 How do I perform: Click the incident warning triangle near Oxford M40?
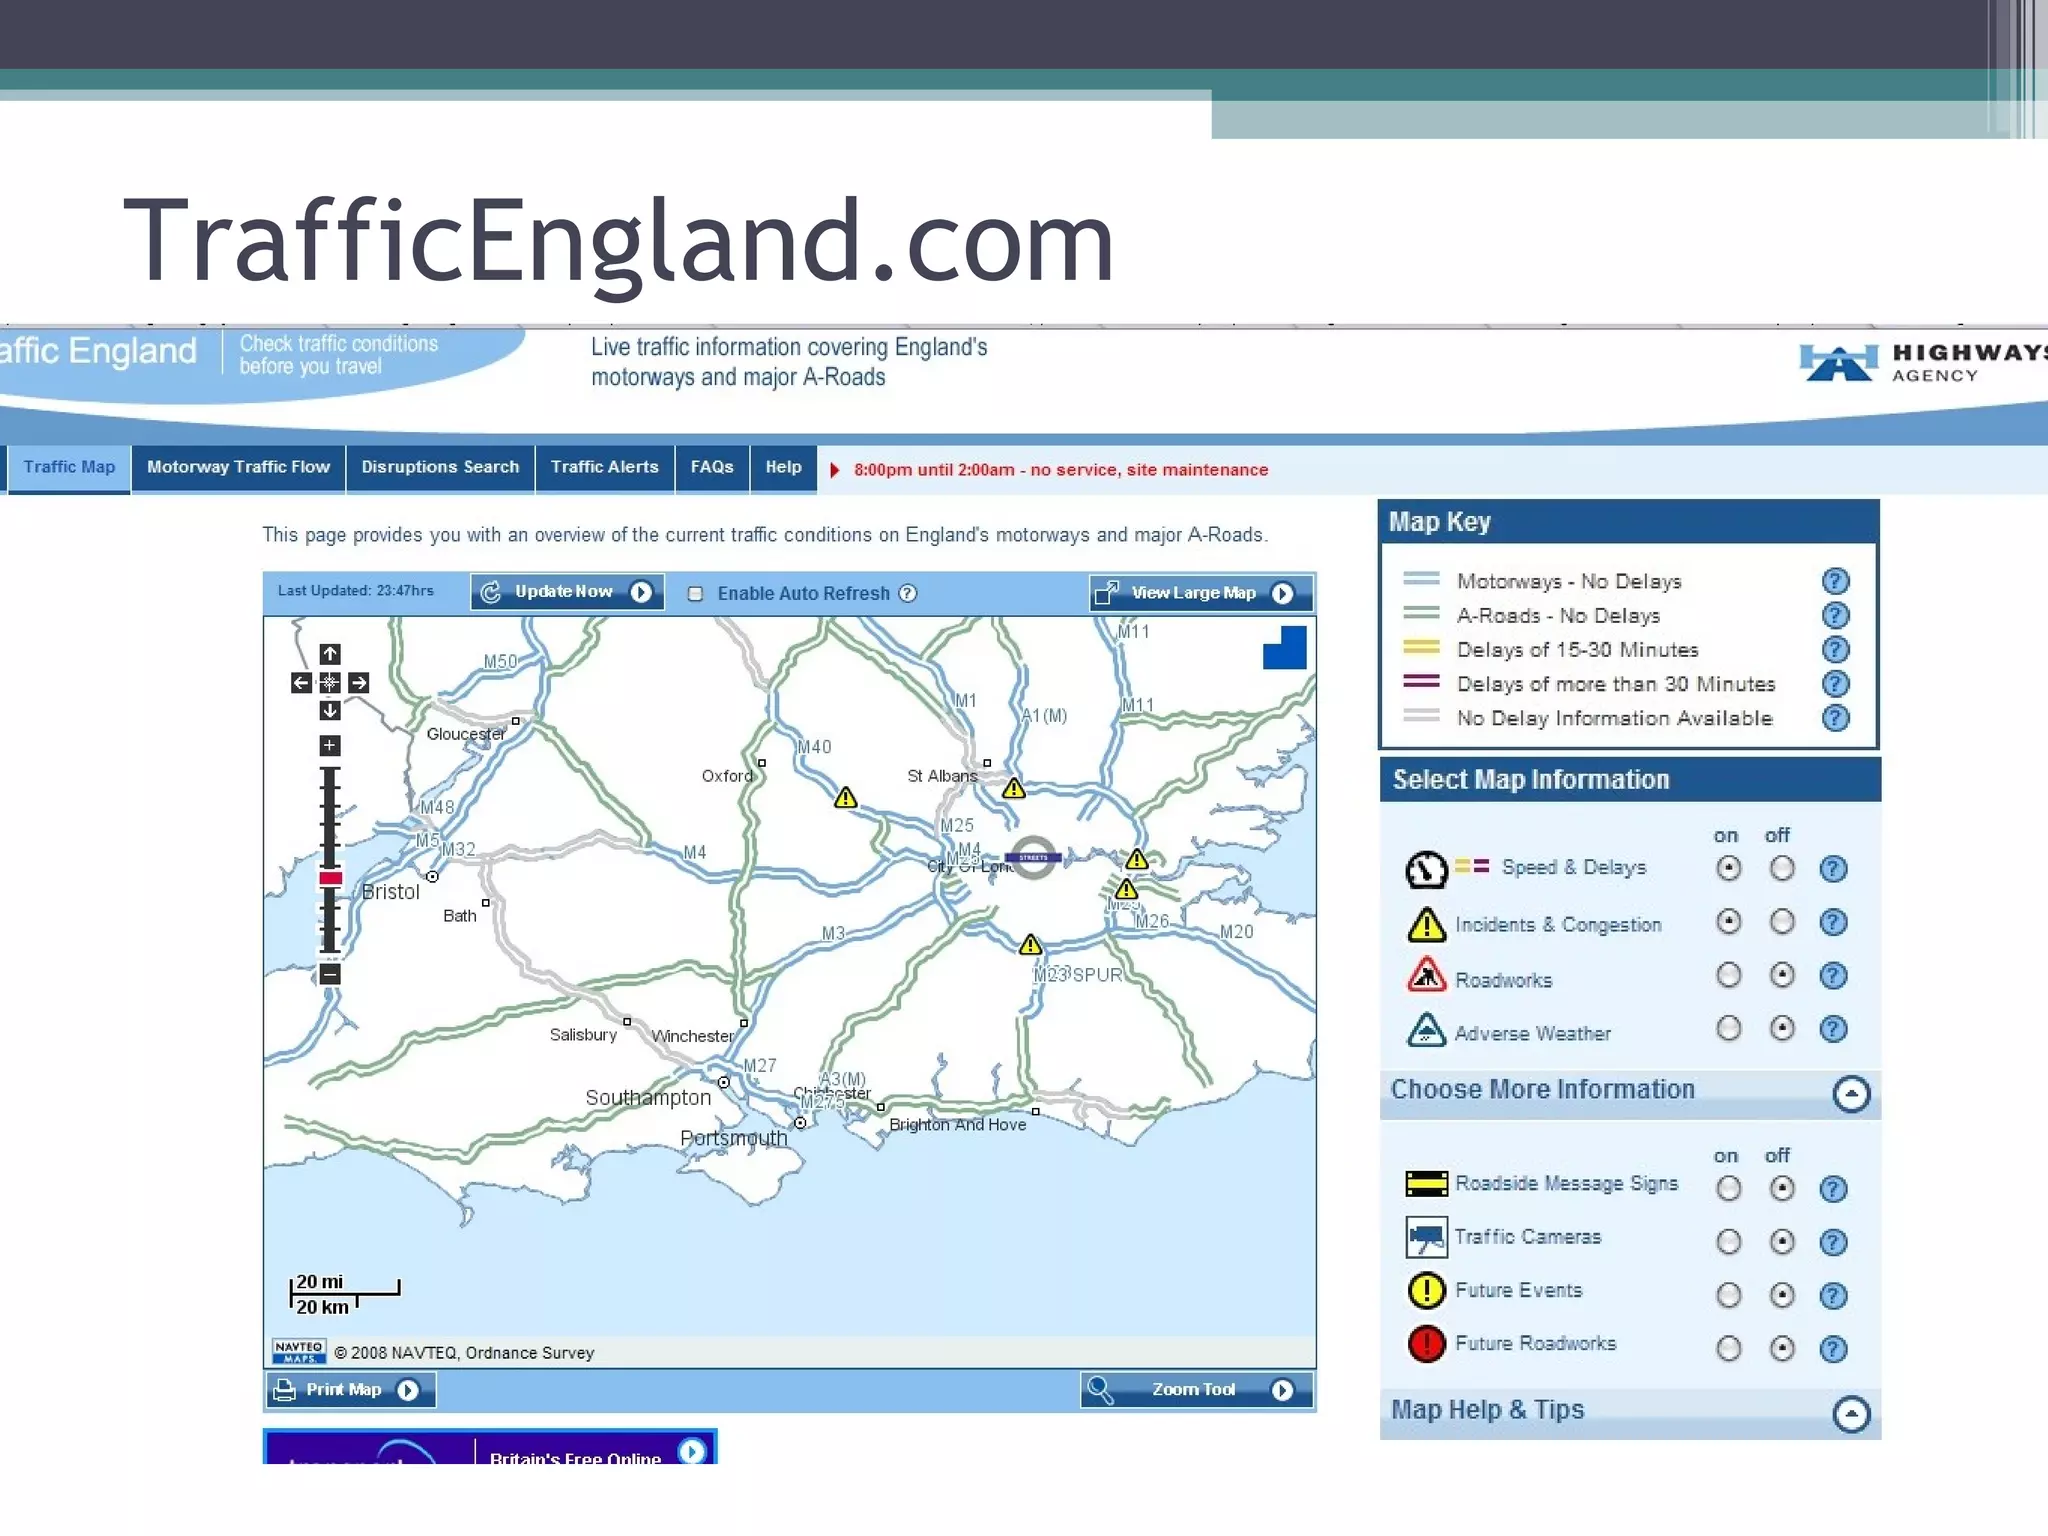846,798
